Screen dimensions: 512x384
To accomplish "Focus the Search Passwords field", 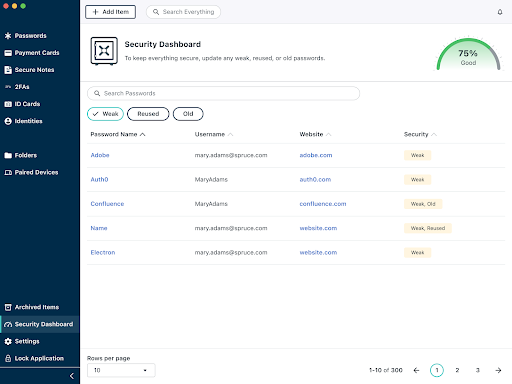I will (223, 93).
